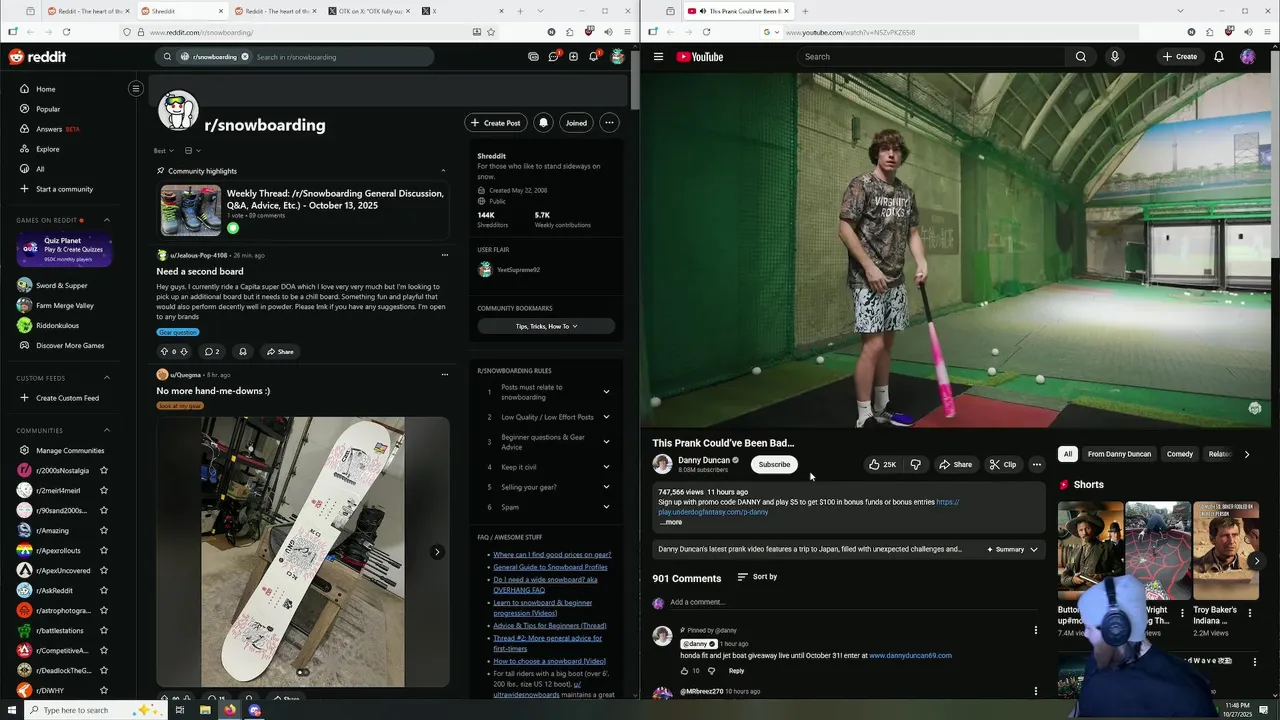Favorite r/ApexUncovered with star
This screenshot has height=720, width=1280.
104,571
